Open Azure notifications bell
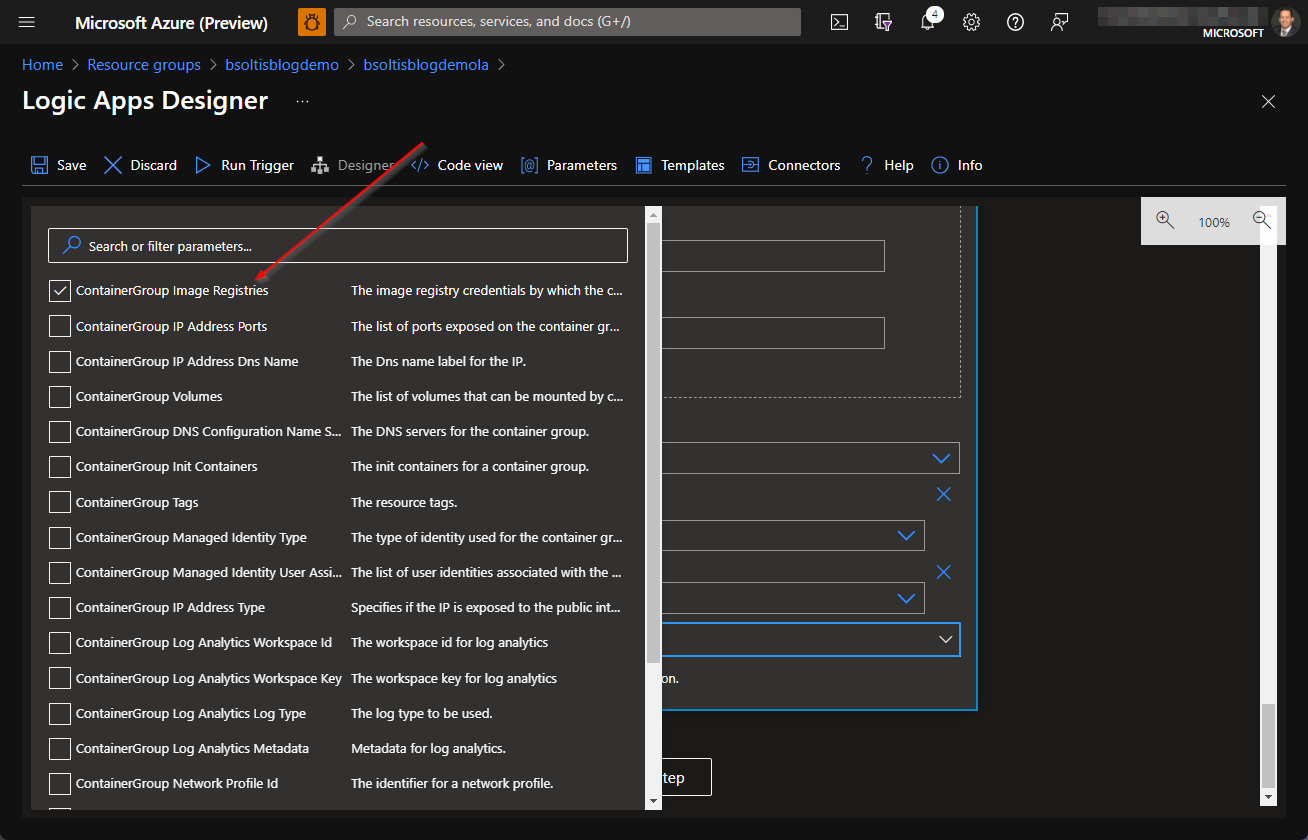This screenshot has height=840, width=1308. tap(927, 21)
